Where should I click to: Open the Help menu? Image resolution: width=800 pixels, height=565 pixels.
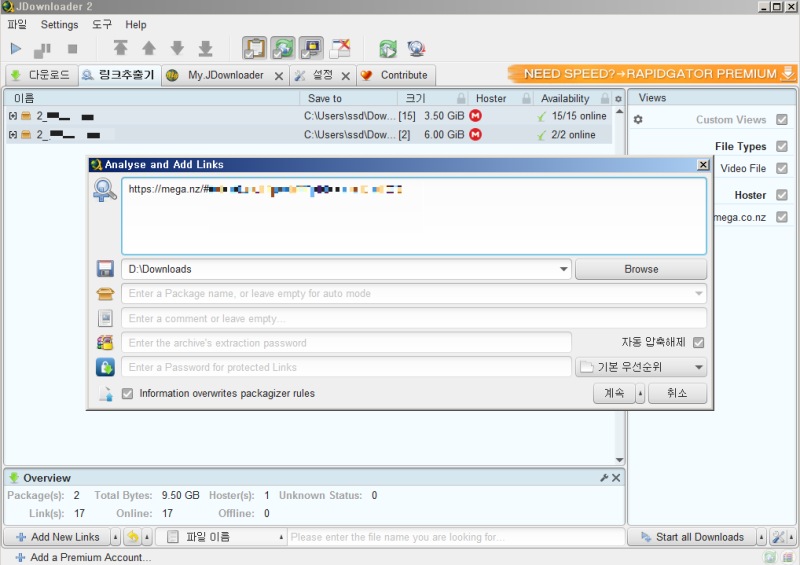pos(136,24)
